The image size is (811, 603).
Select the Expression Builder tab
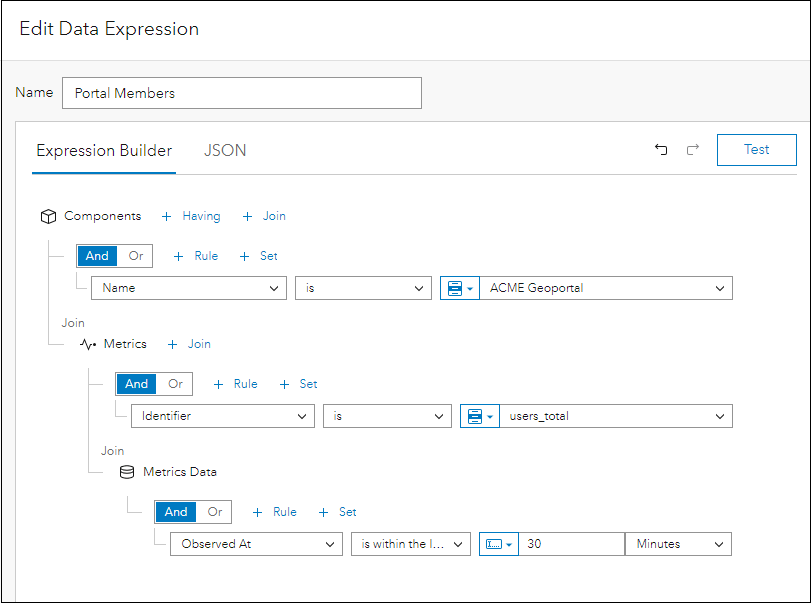tap(104, 151)
